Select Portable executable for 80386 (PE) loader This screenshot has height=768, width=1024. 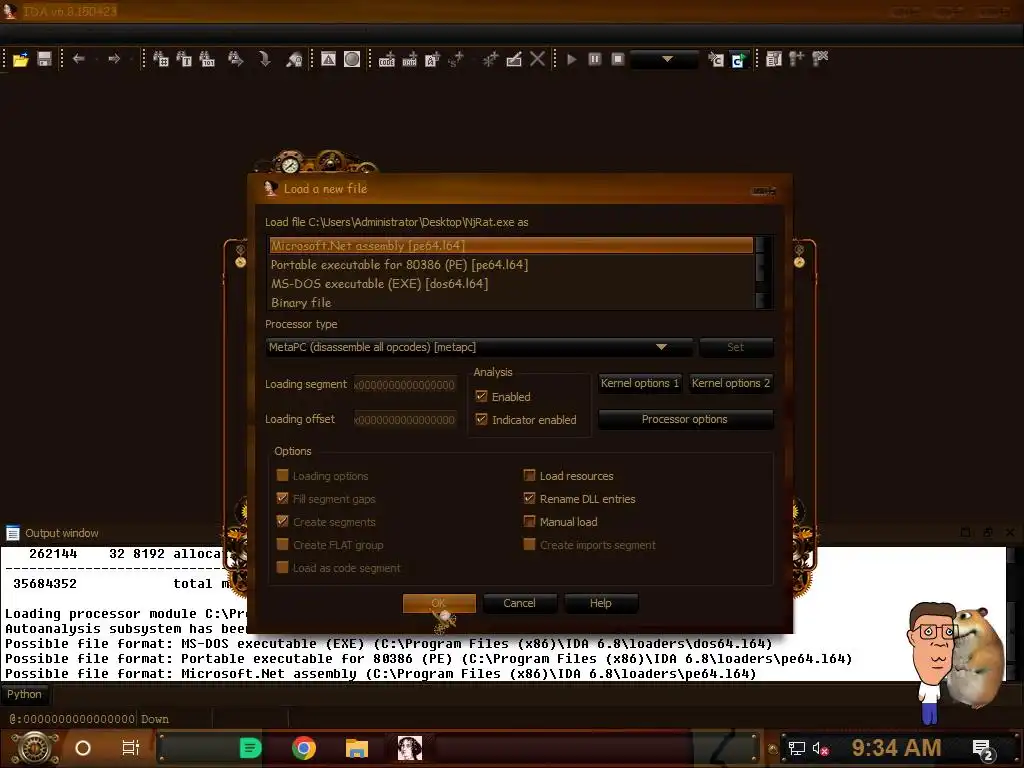tap(511, 264)
